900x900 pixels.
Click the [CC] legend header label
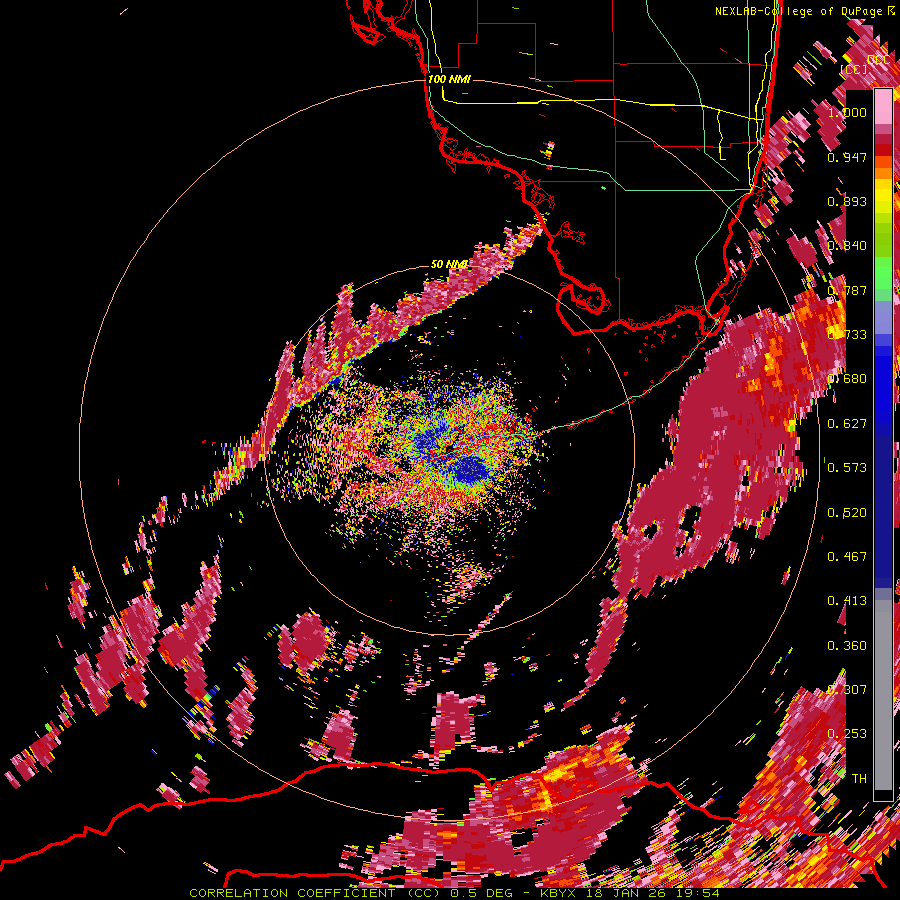point(854,69)
